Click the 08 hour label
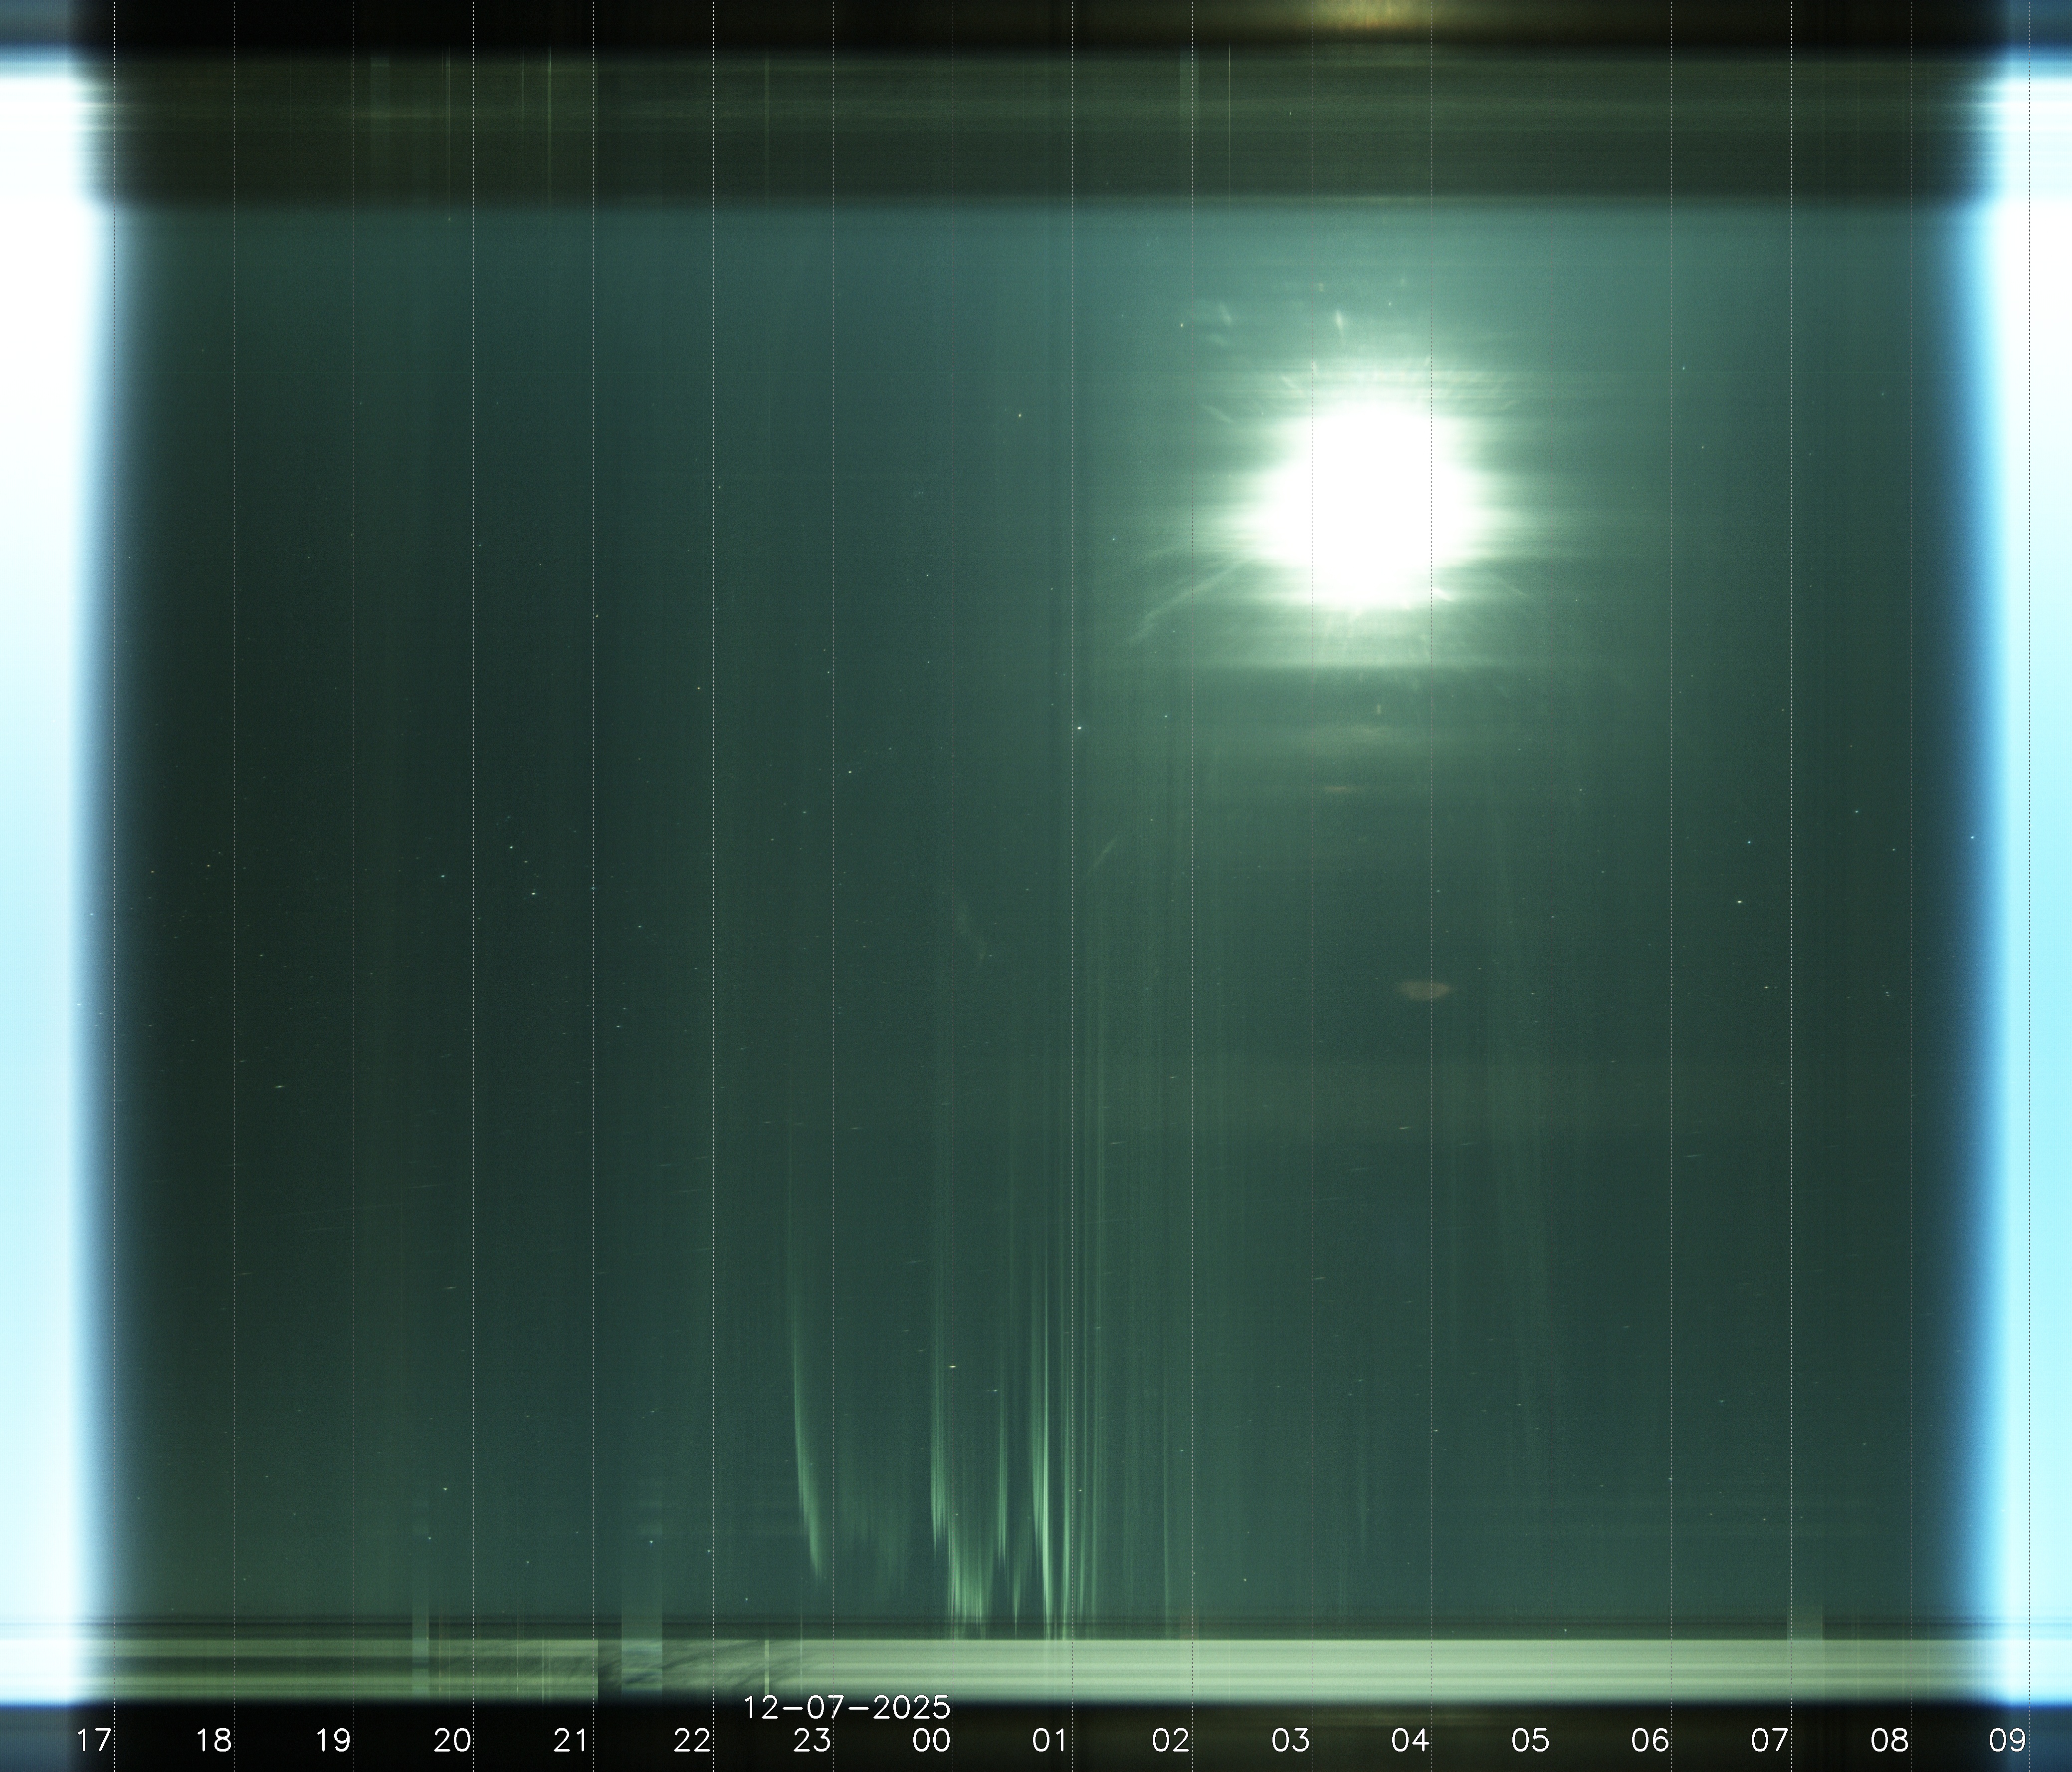This screenshot has width=2072, height=1772. click(1889, 1741)
